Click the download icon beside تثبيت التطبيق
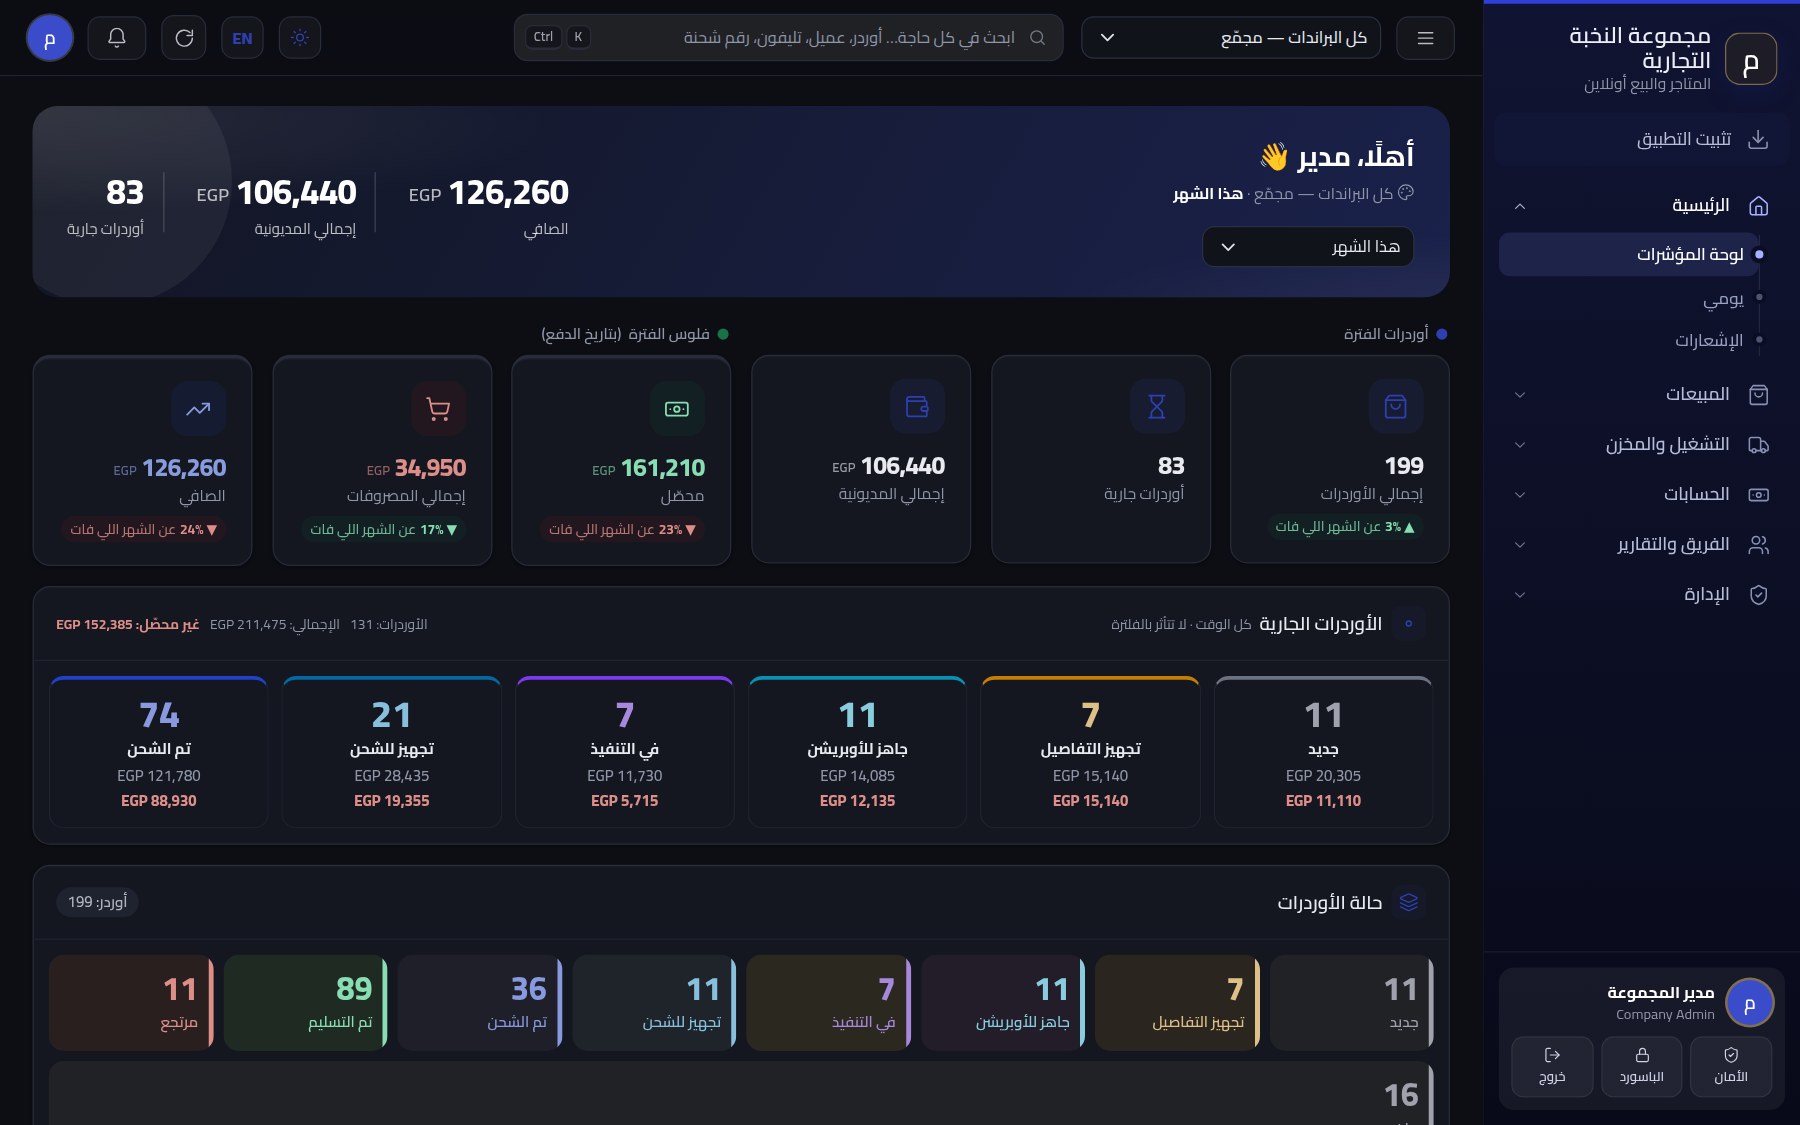Image resolution: width=1800 pixels, height=1125 pixels. point(1758,139)
